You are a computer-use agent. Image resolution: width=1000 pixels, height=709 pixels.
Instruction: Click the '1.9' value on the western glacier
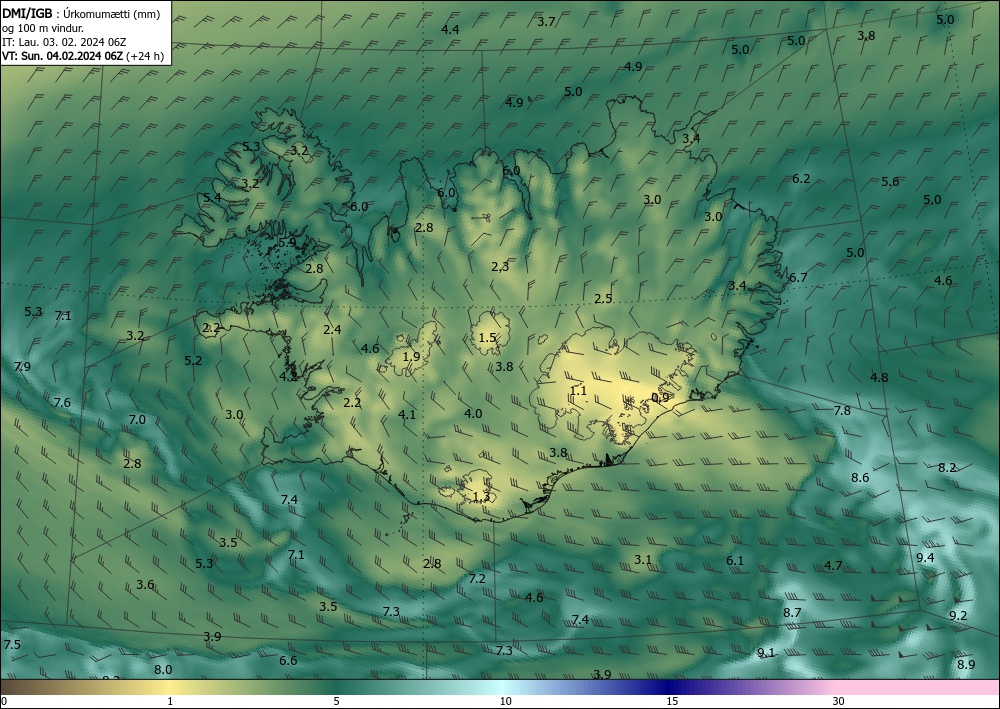click(412, 356)
